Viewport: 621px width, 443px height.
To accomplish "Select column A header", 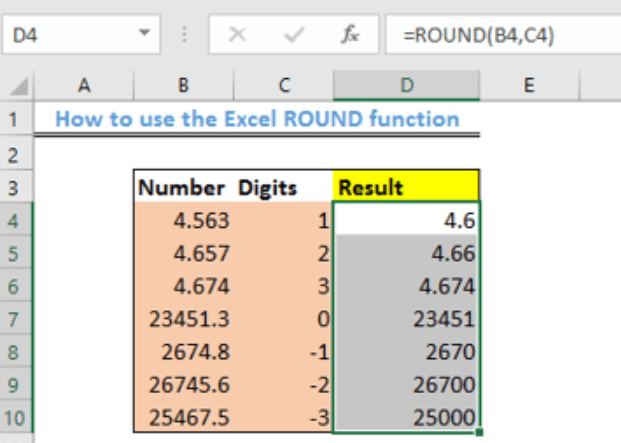I will [84, 85].
